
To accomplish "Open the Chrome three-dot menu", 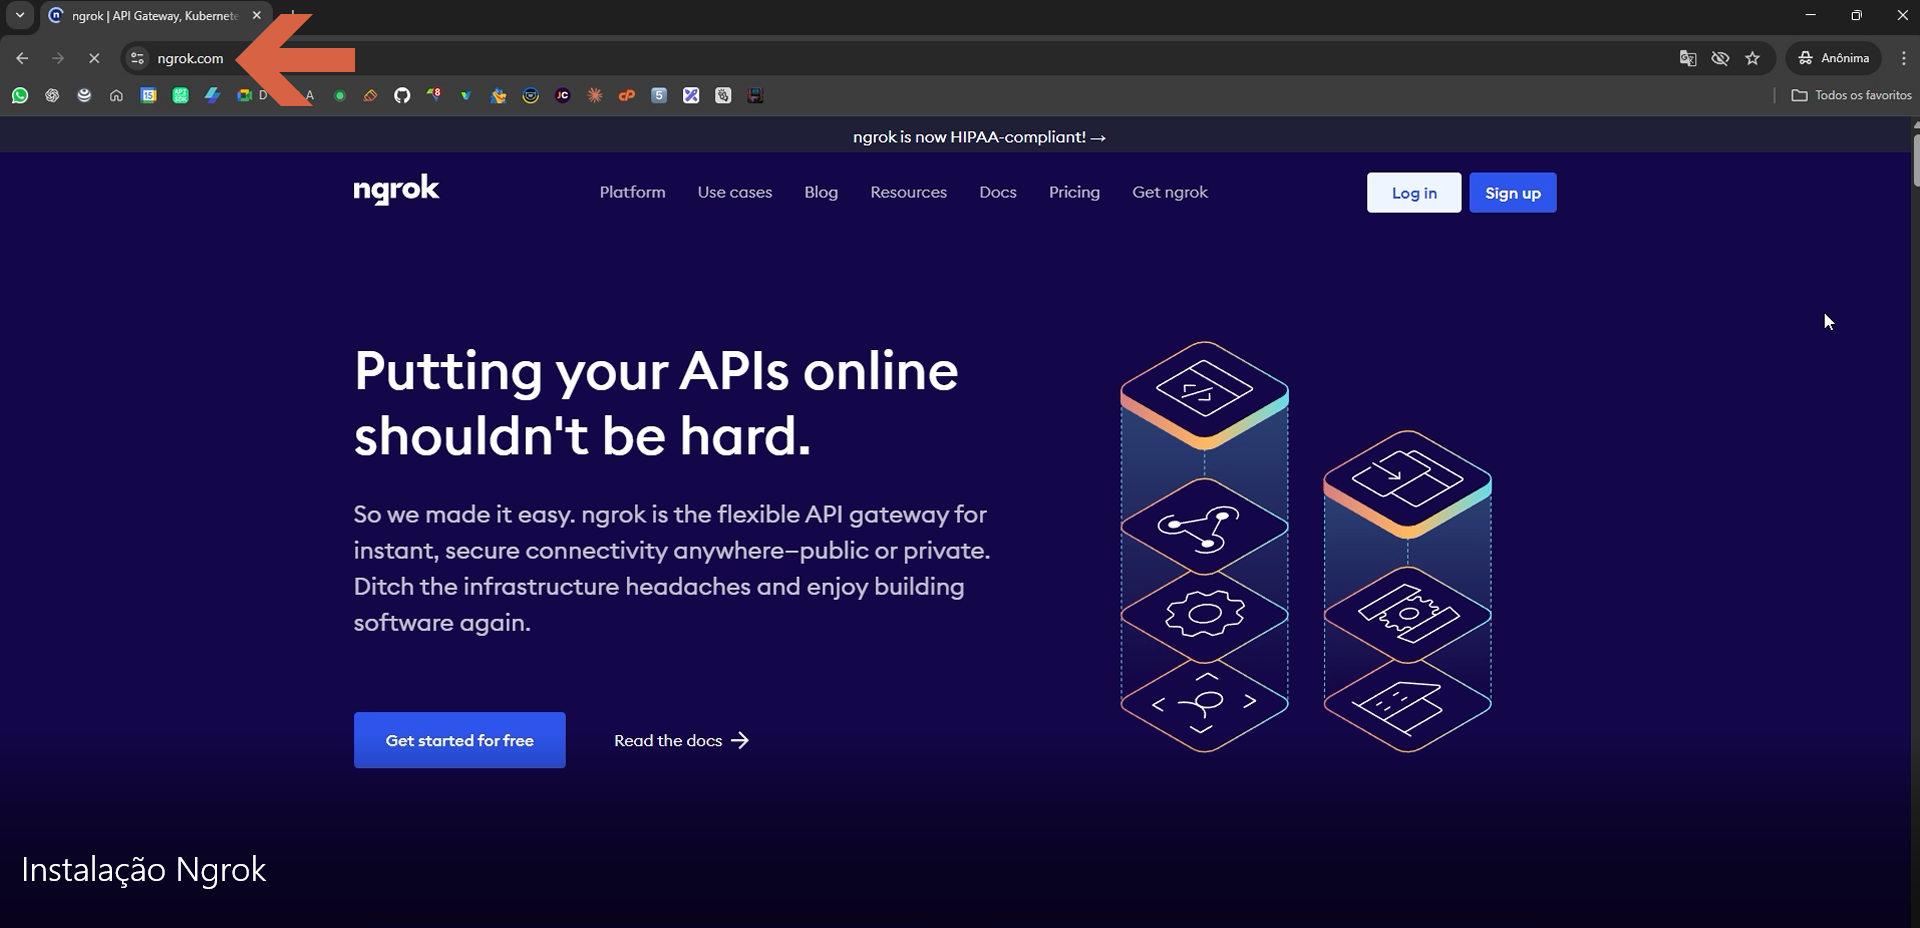I will (1903, 58).
